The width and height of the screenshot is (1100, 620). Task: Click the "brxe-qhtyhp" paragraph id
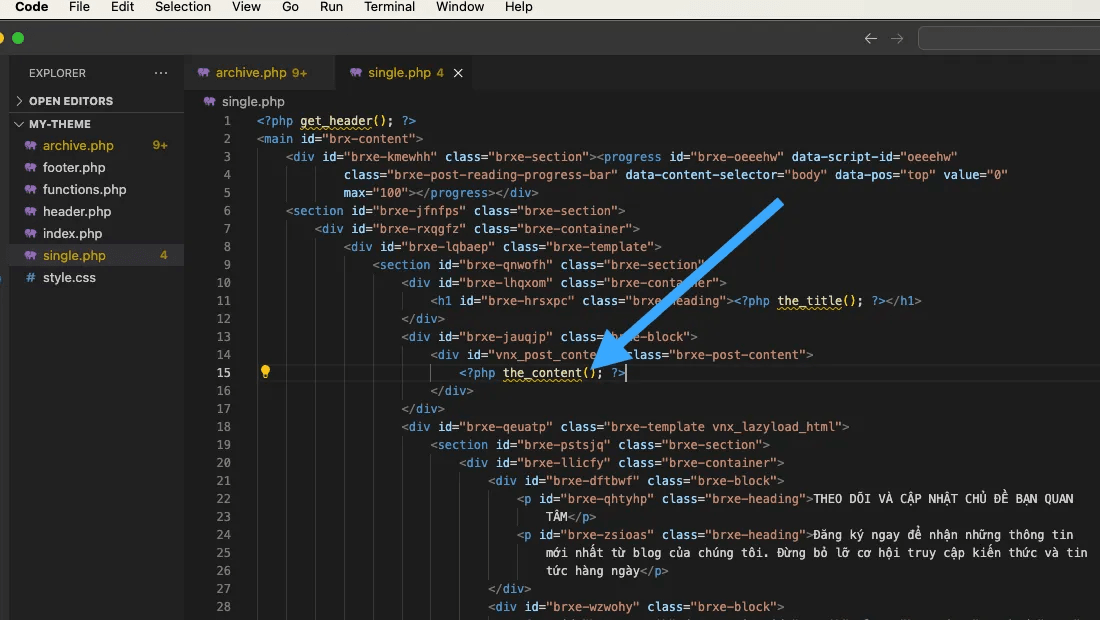[x=607, y=499]
